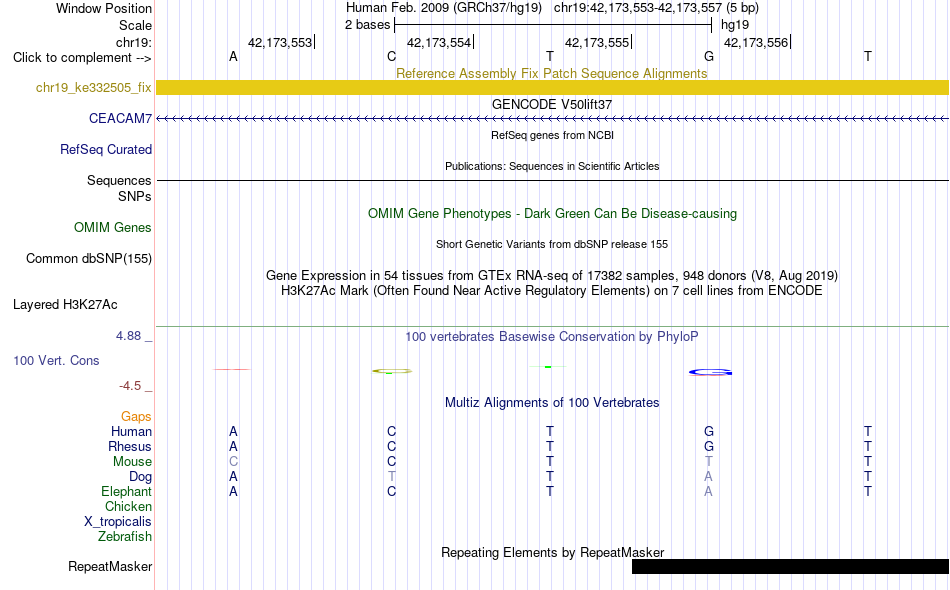Click the GENCODE V50lift37 track title
950x590 pixels.
click(552, 105)
